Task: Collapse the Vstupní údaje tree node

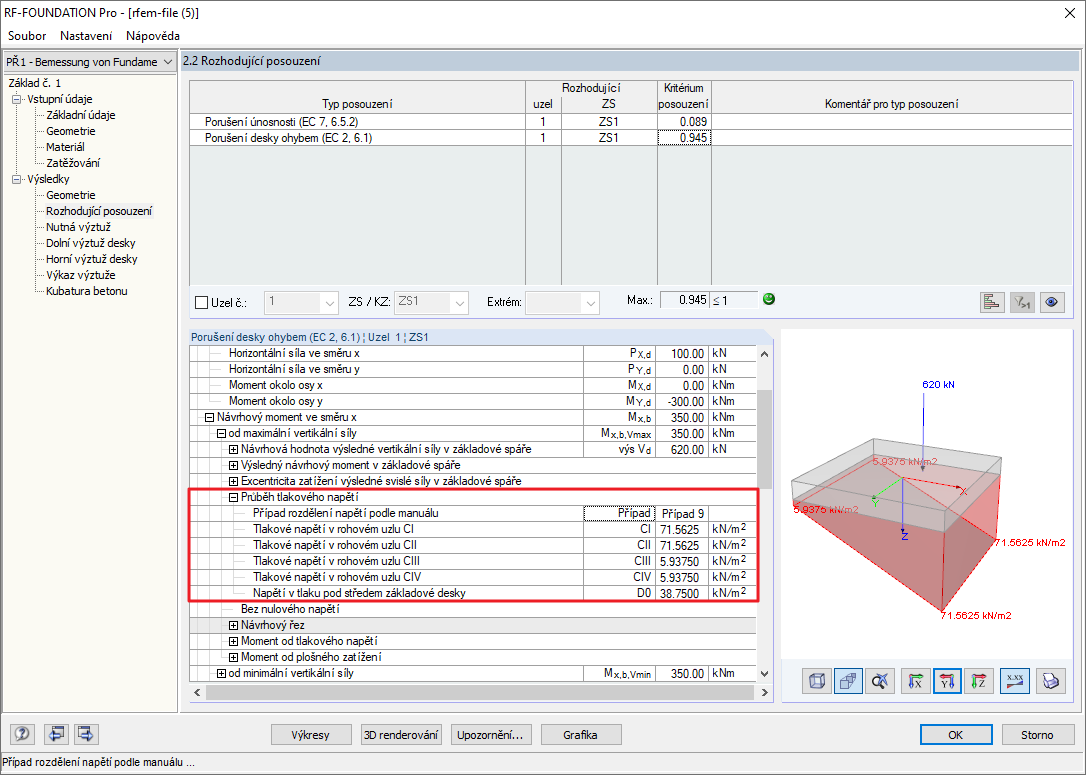Action: tap(17, 99)
